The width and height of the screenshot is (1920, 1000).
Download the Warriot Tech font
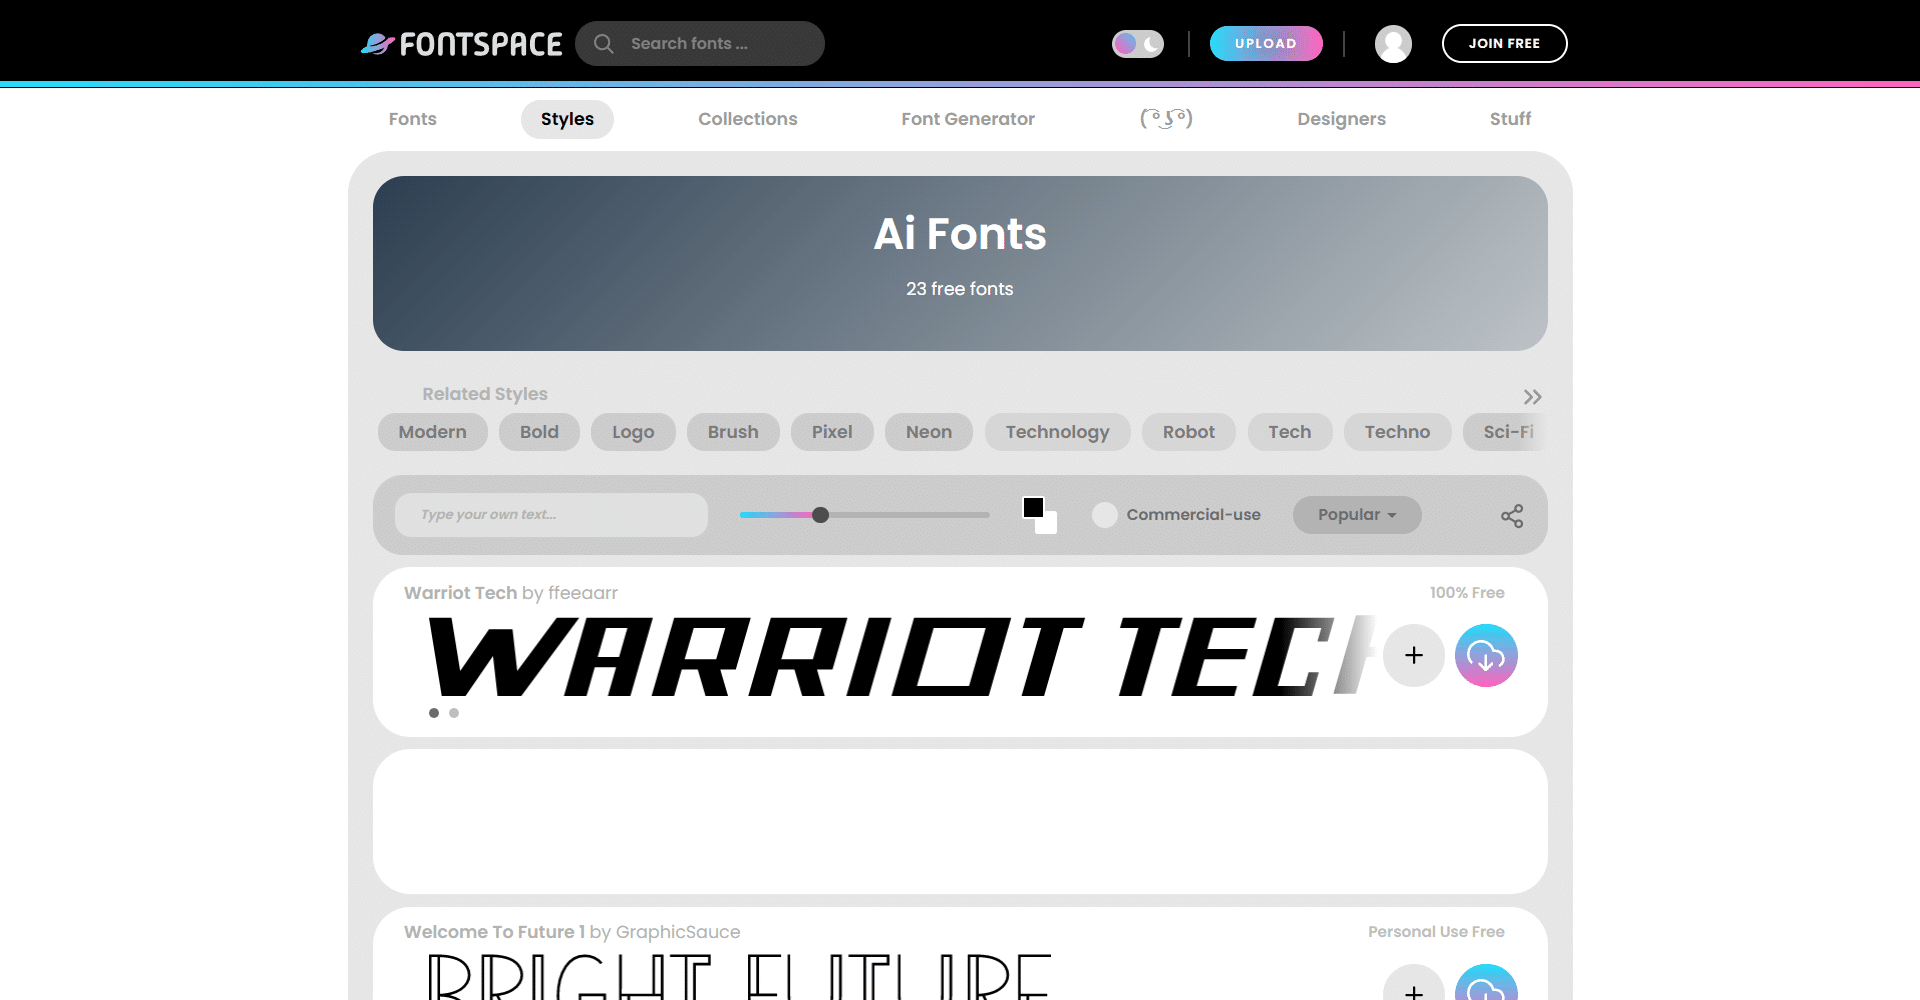(x=1486, y=656)
